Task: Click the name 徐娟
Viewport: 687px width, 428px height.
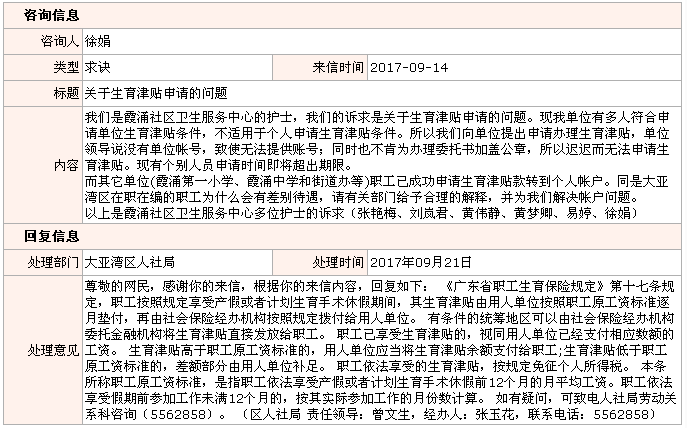Action: [x=98, y=42]
